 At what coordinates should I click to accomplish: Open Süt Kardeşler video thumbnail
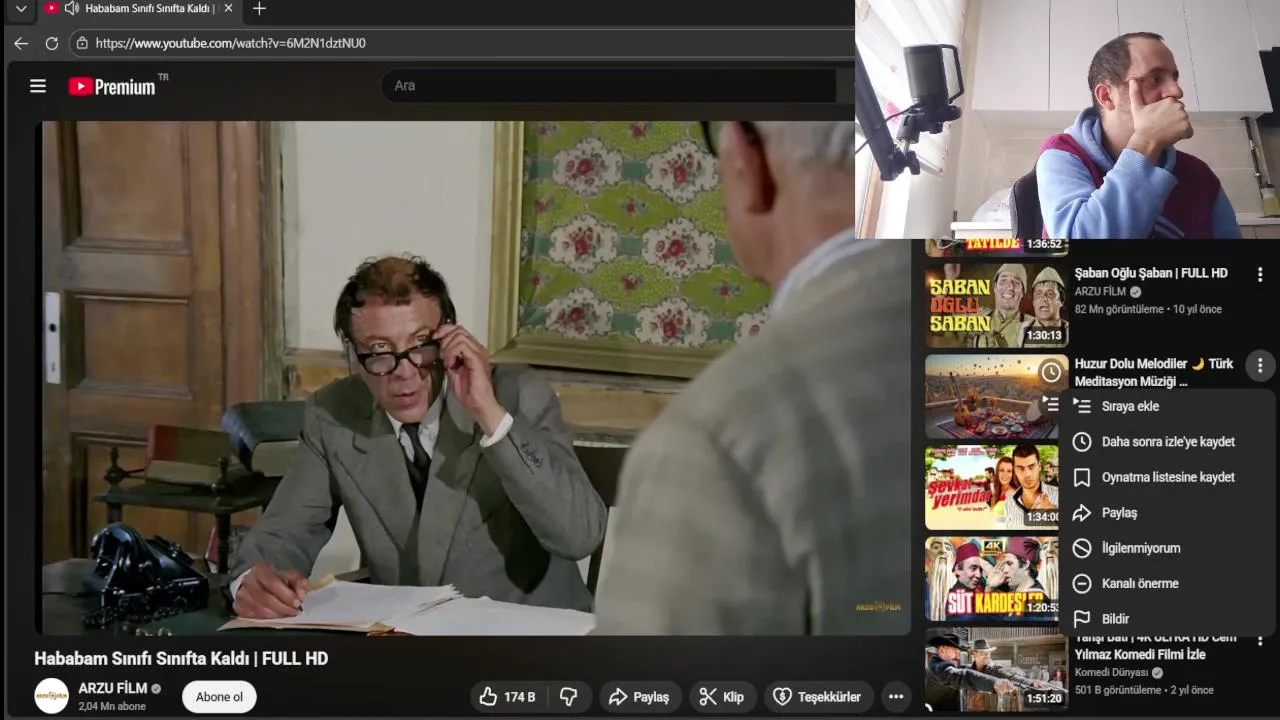click(x=991, y=579)
